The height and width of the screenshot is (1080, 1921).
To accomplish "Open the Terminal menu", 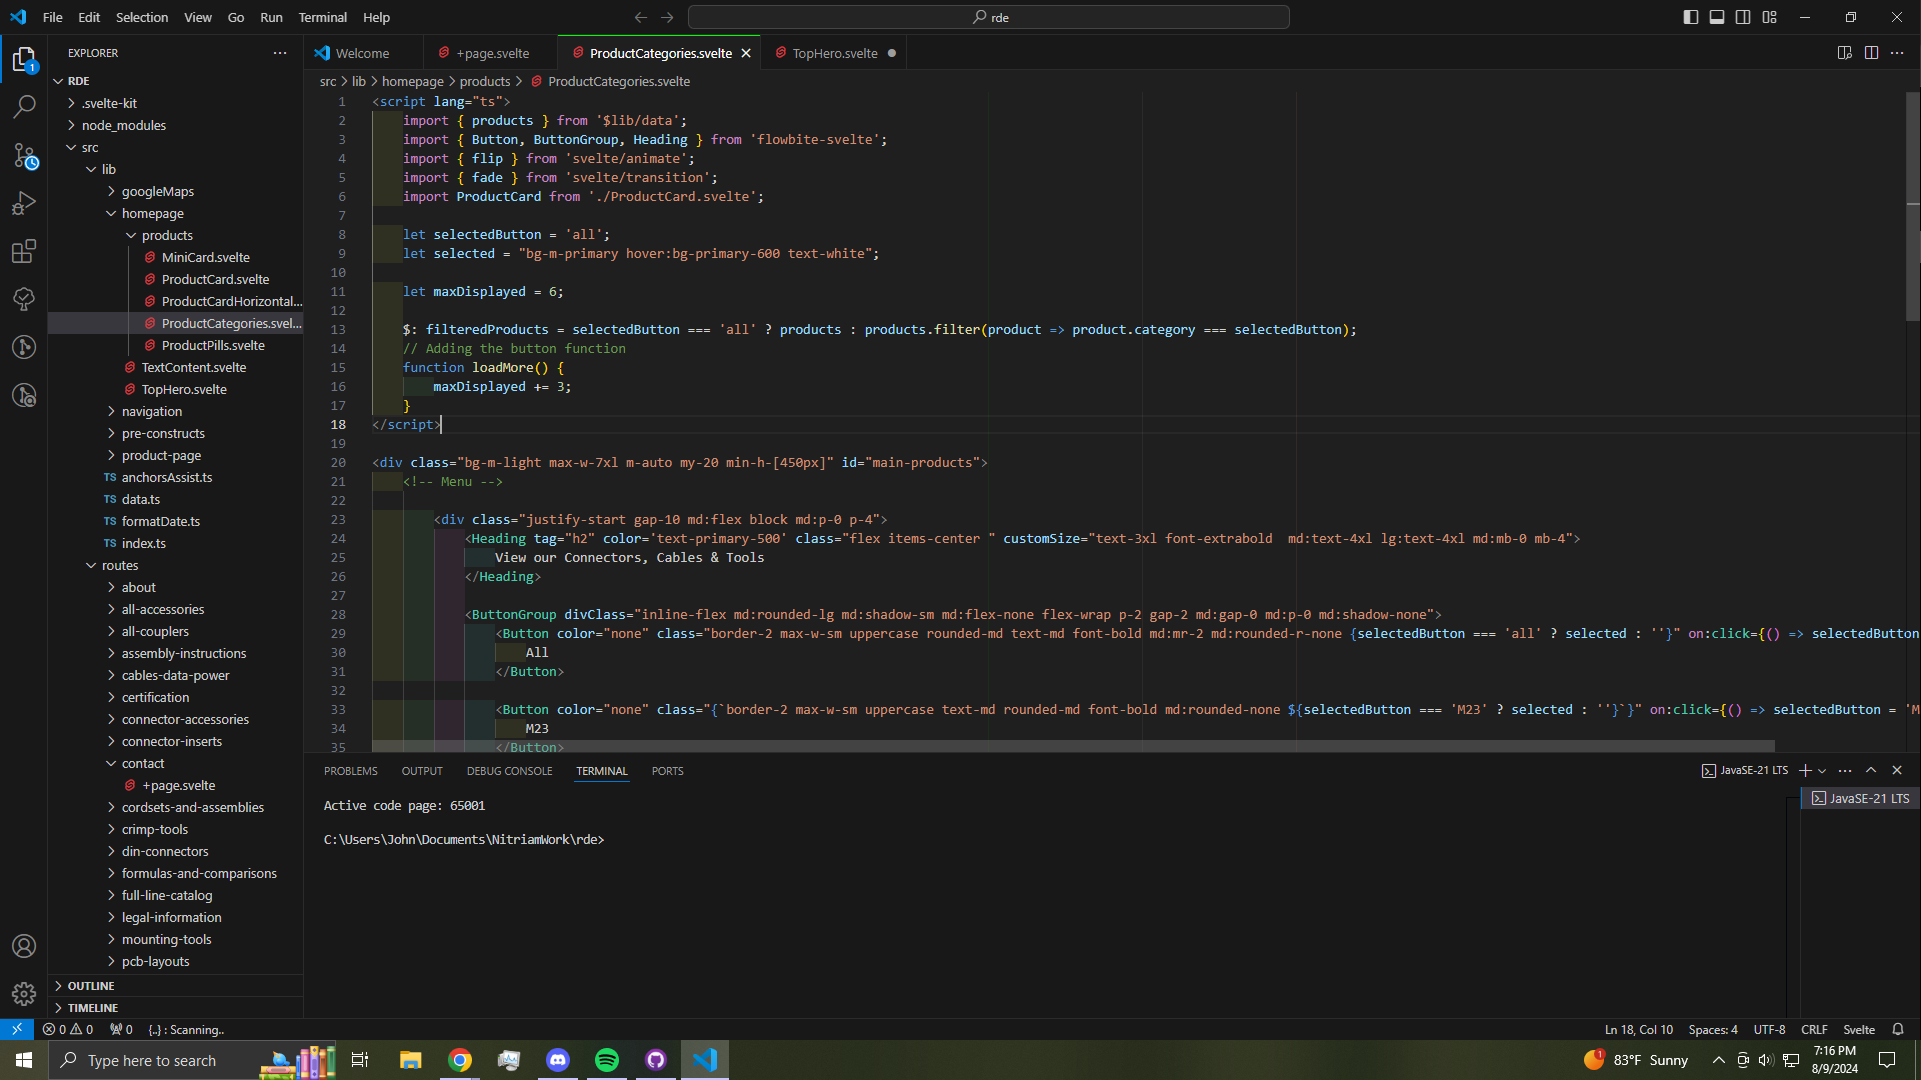I will click(323, 17).
